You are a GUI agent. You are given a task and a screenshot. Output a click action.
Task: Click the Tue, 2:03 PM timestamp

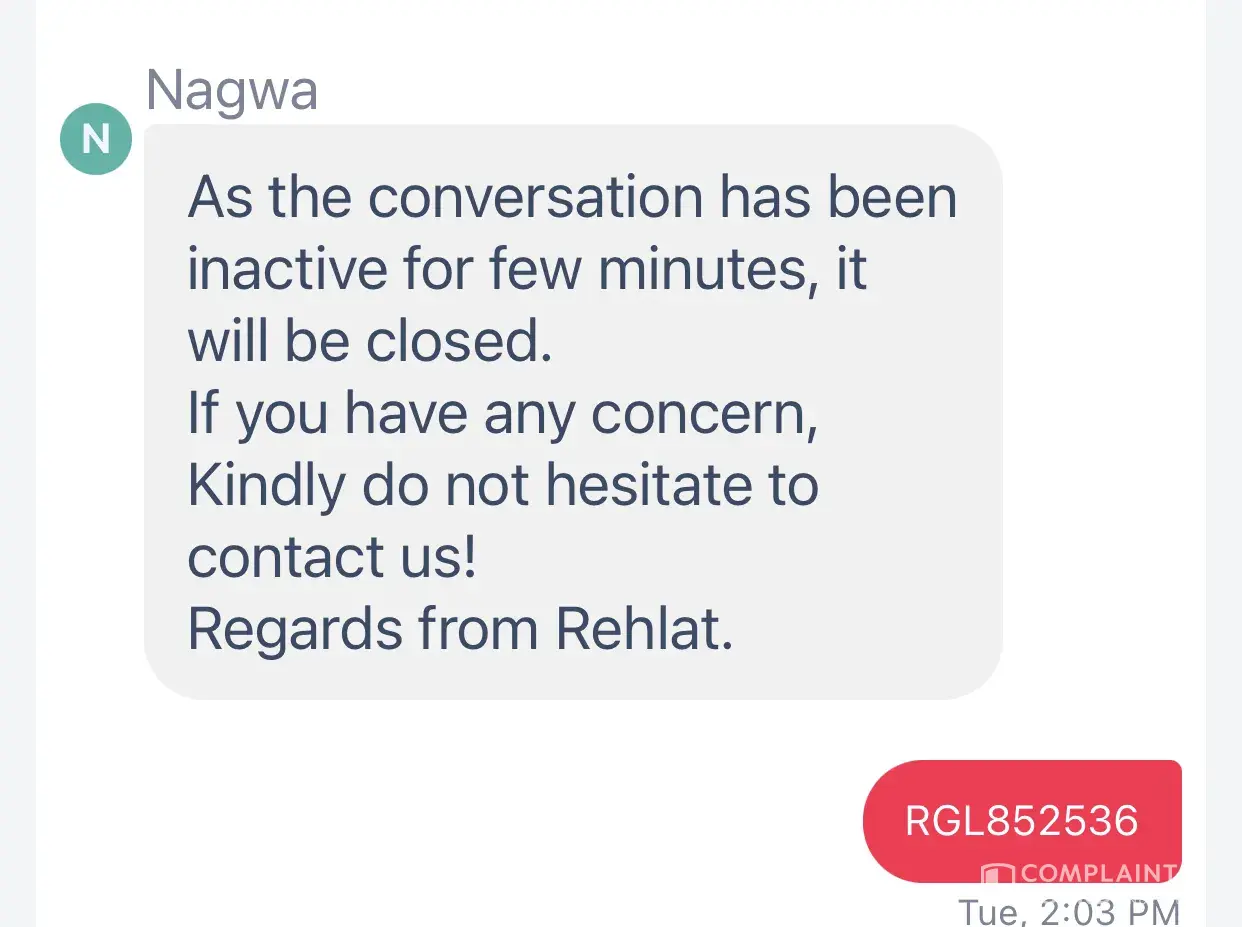[1069, 911]
